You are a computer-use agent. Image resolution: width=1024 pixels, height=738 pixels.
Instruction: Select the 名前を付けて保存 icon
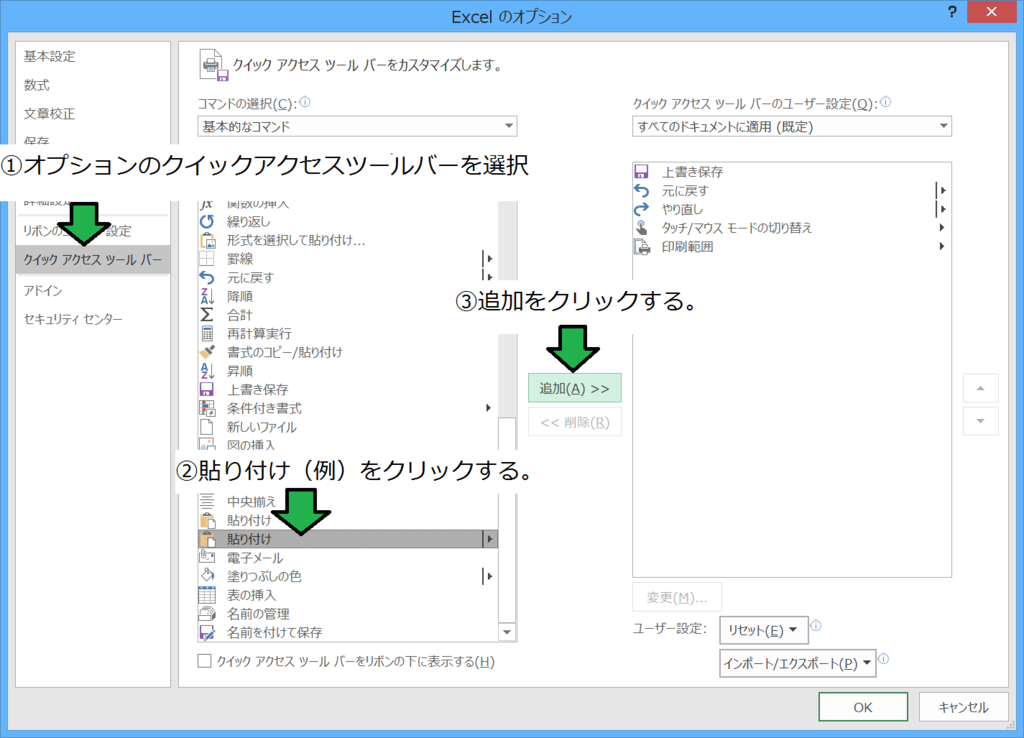click(x=207, y=632)
